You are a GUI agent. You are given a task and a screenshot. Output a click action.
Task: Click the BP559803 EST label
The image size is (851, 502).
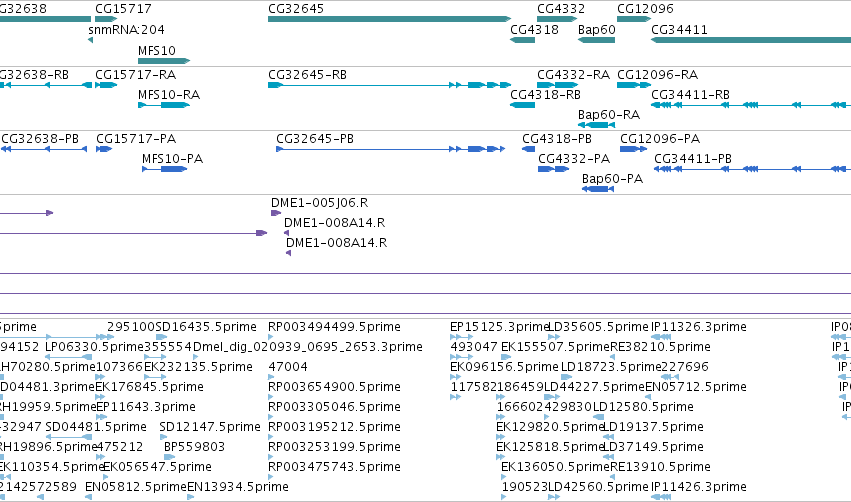pos(194,447)
